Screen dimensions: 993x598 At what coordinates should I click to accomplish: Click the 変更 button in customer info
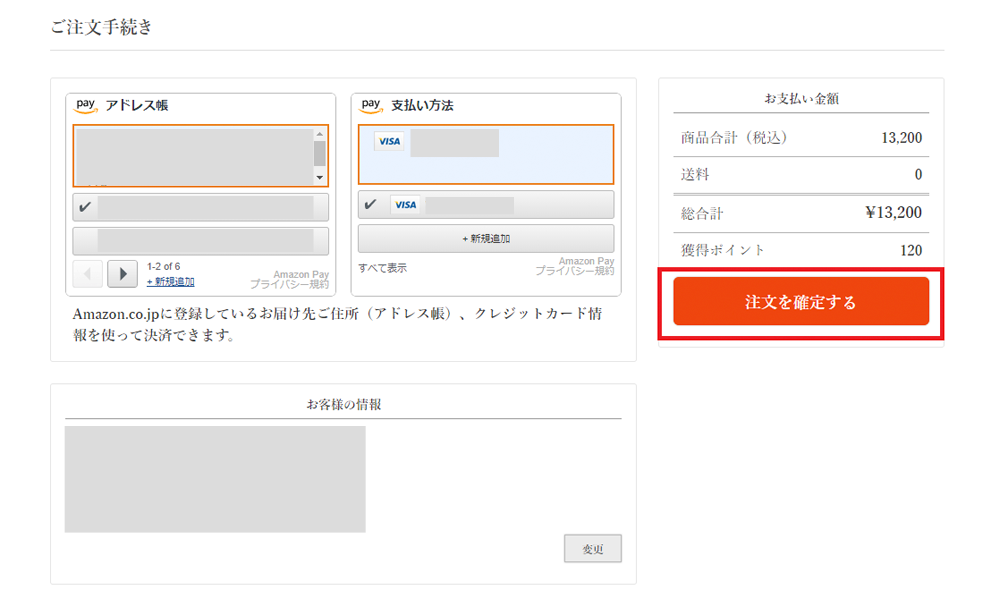coord(592,549)
